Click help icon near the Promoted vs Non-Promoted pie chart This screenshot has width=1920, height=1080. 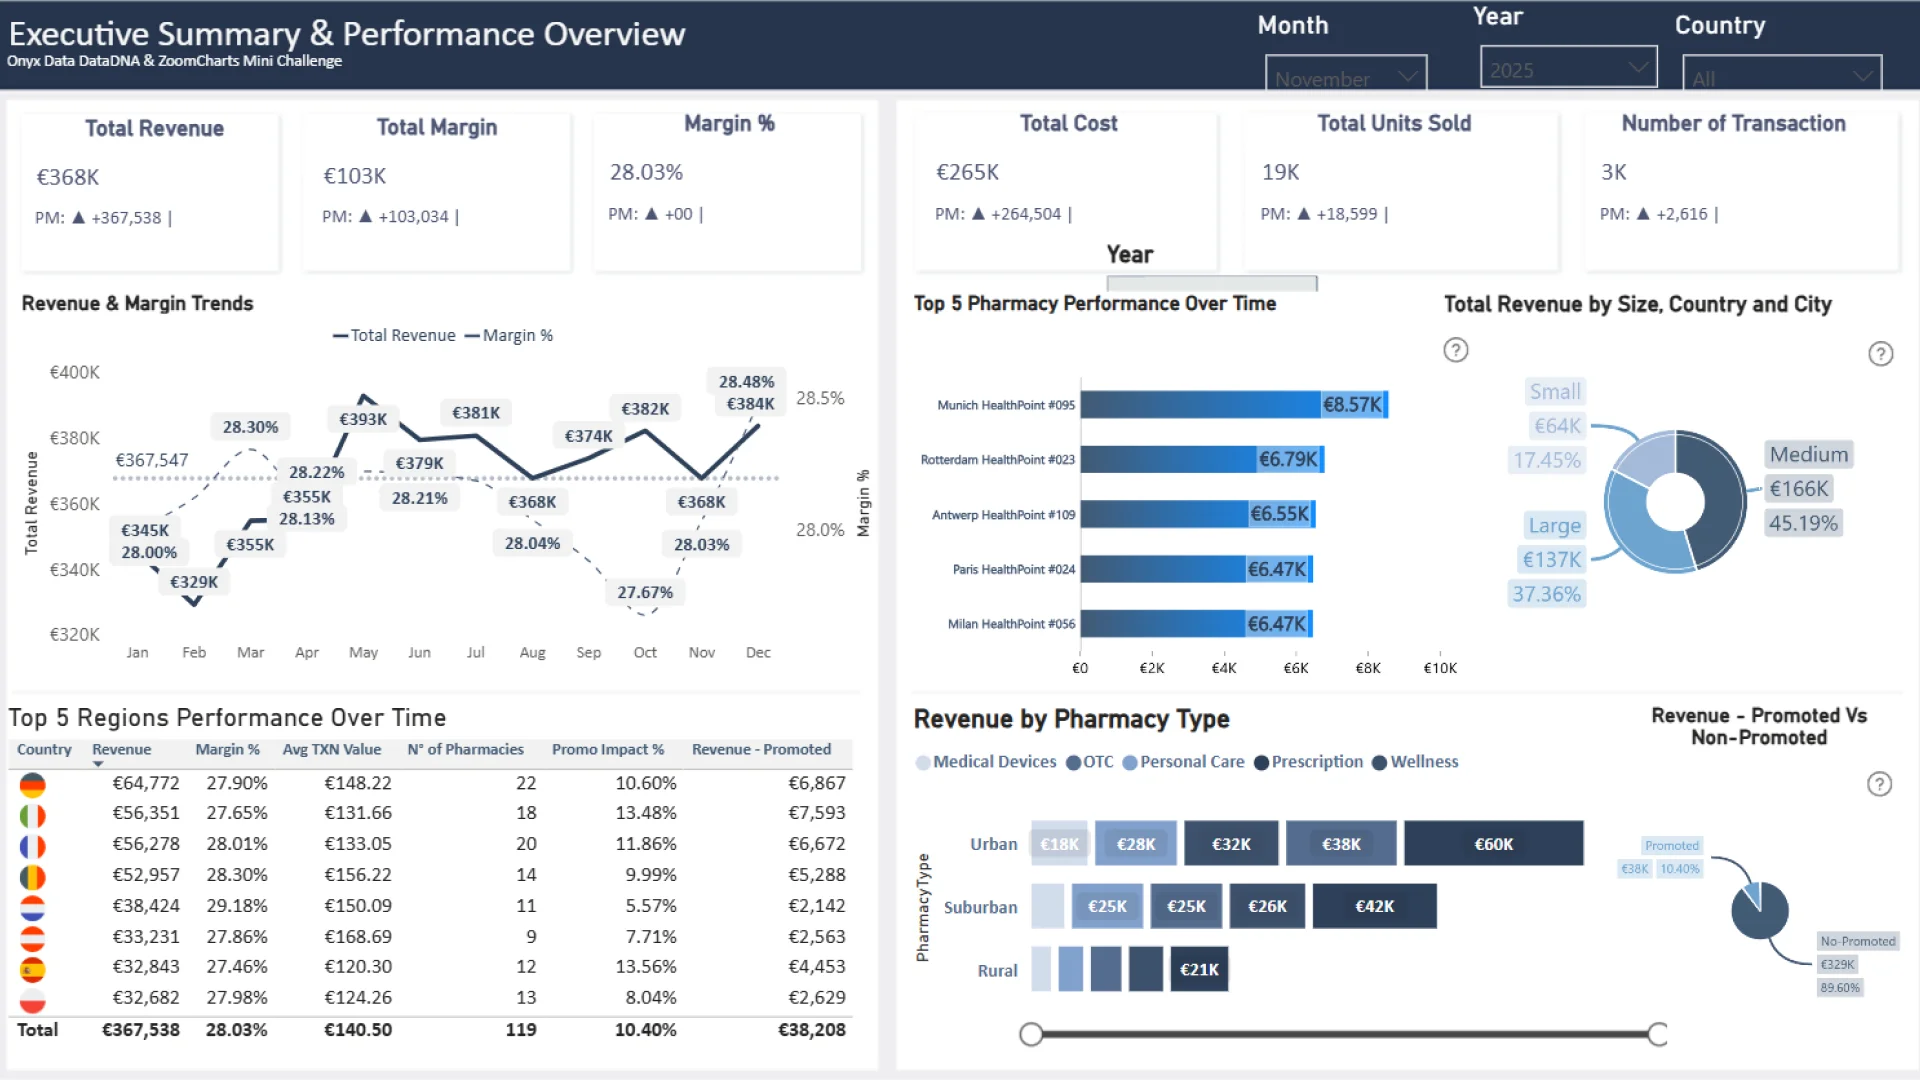click(x=1879, y=784)
